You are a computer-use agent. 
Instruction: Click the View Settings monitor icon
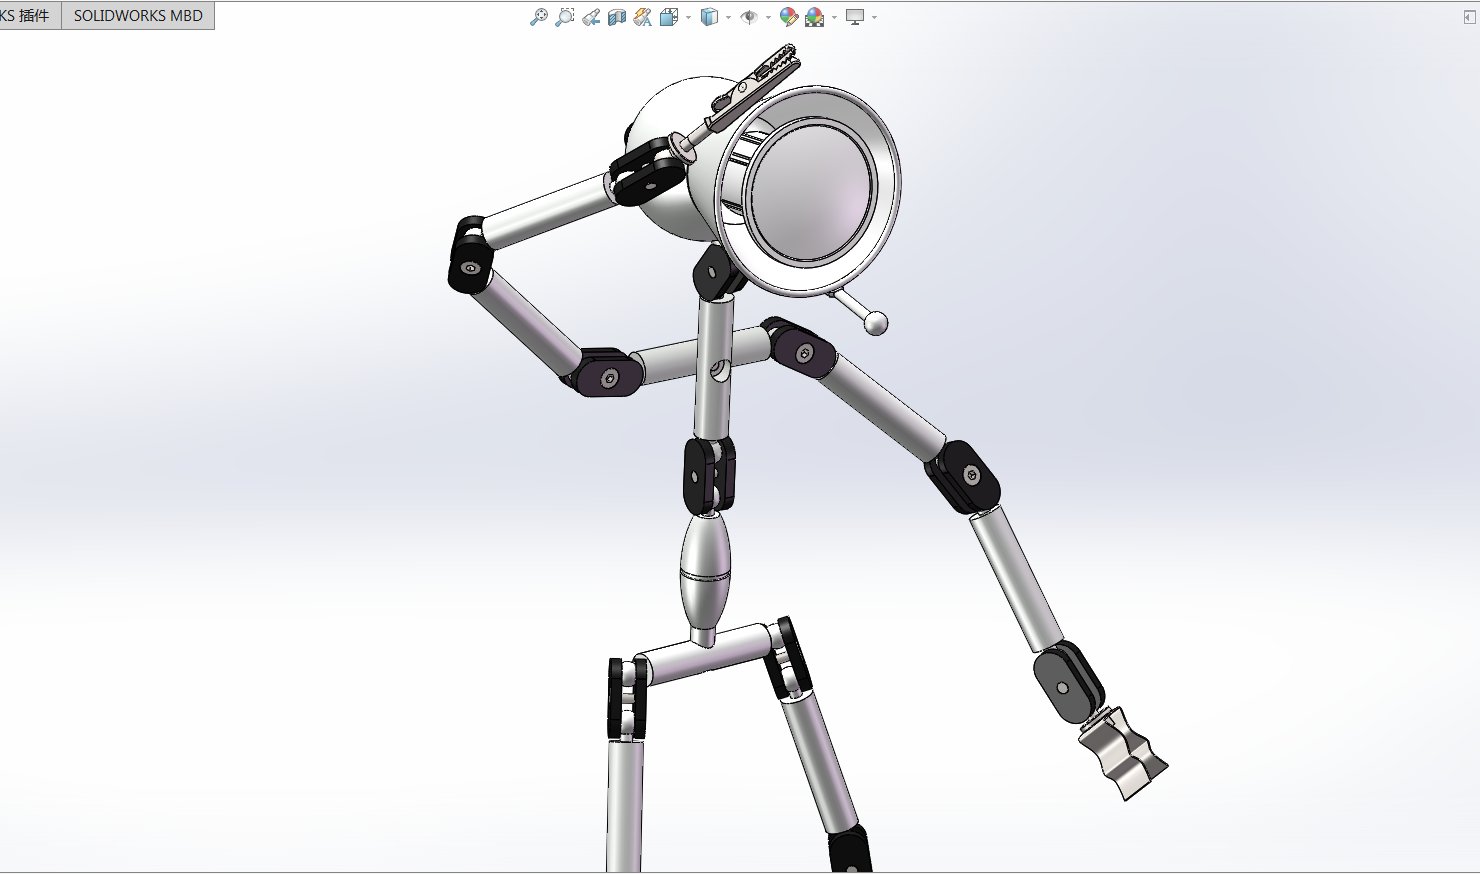pos(855,17)
